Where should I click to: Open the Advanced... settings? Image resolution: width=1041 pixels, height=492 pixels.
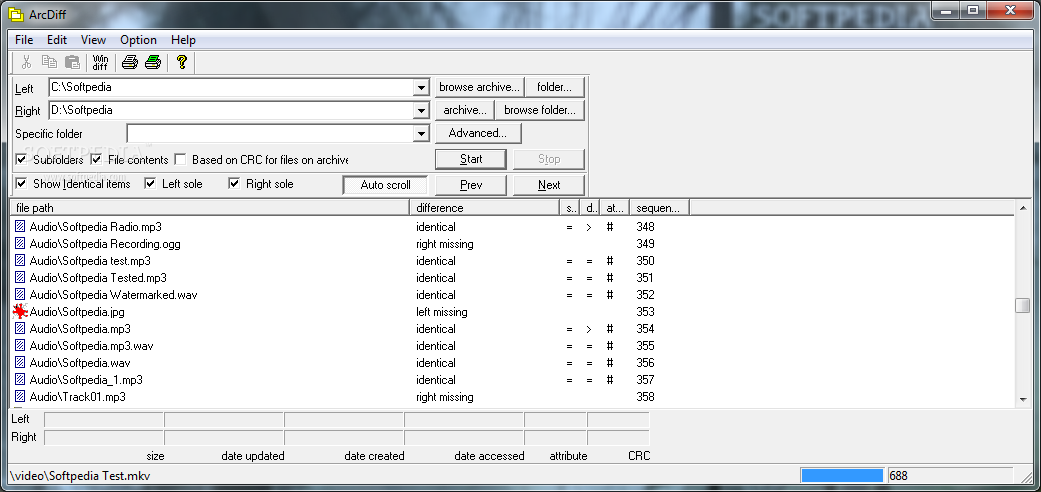[477, 133]
